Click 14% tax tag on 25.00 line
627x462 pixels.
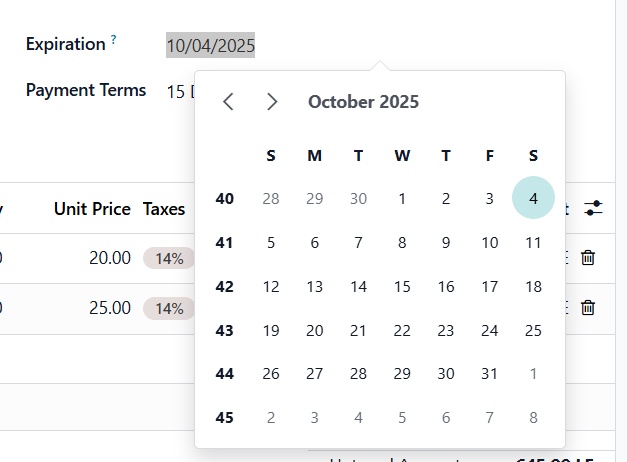point(169,308)
